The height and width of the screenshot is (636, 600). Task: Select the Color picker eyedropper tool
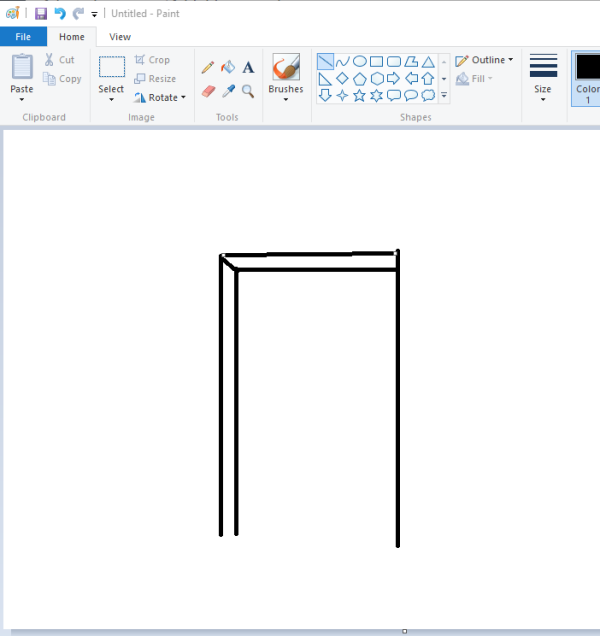click(x=228, y=91)
